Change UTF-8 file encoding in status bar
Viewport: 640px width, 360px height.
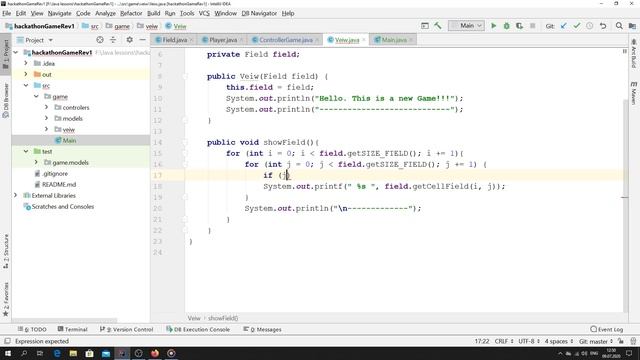click(529, 341)
